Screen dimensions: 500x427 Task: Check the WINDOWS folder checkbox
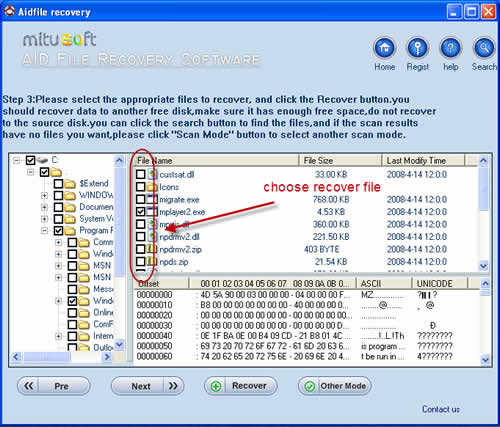point(58,195)
